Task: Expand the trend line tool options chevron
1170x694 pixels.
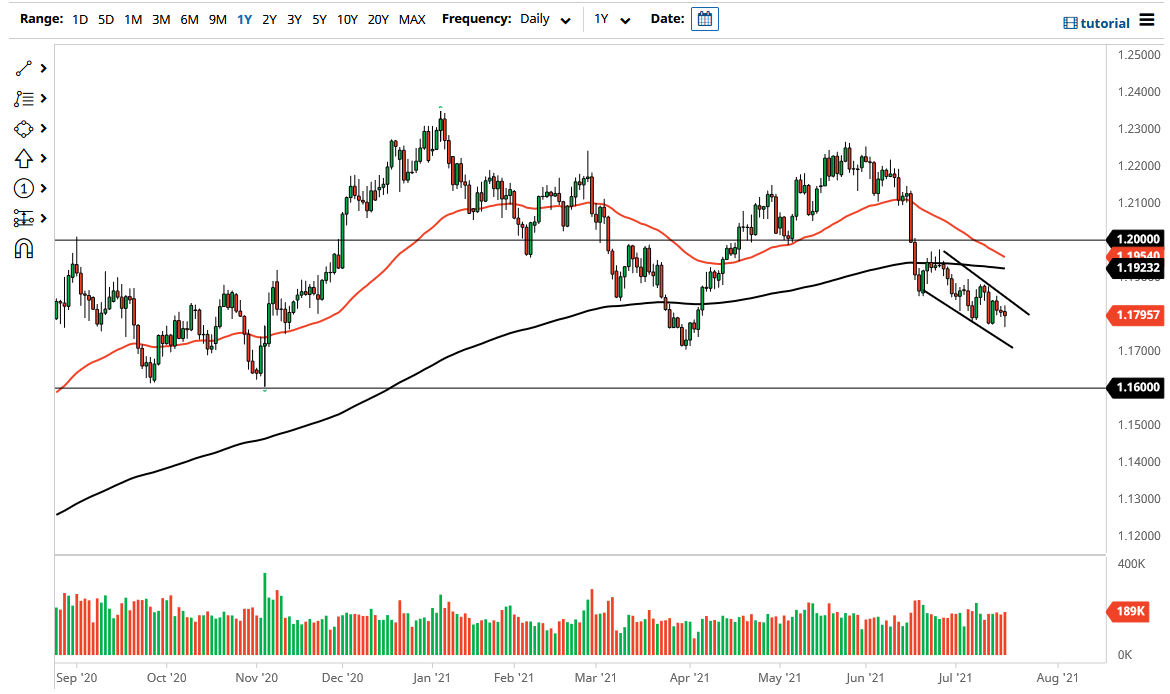Action: [43, 68]
